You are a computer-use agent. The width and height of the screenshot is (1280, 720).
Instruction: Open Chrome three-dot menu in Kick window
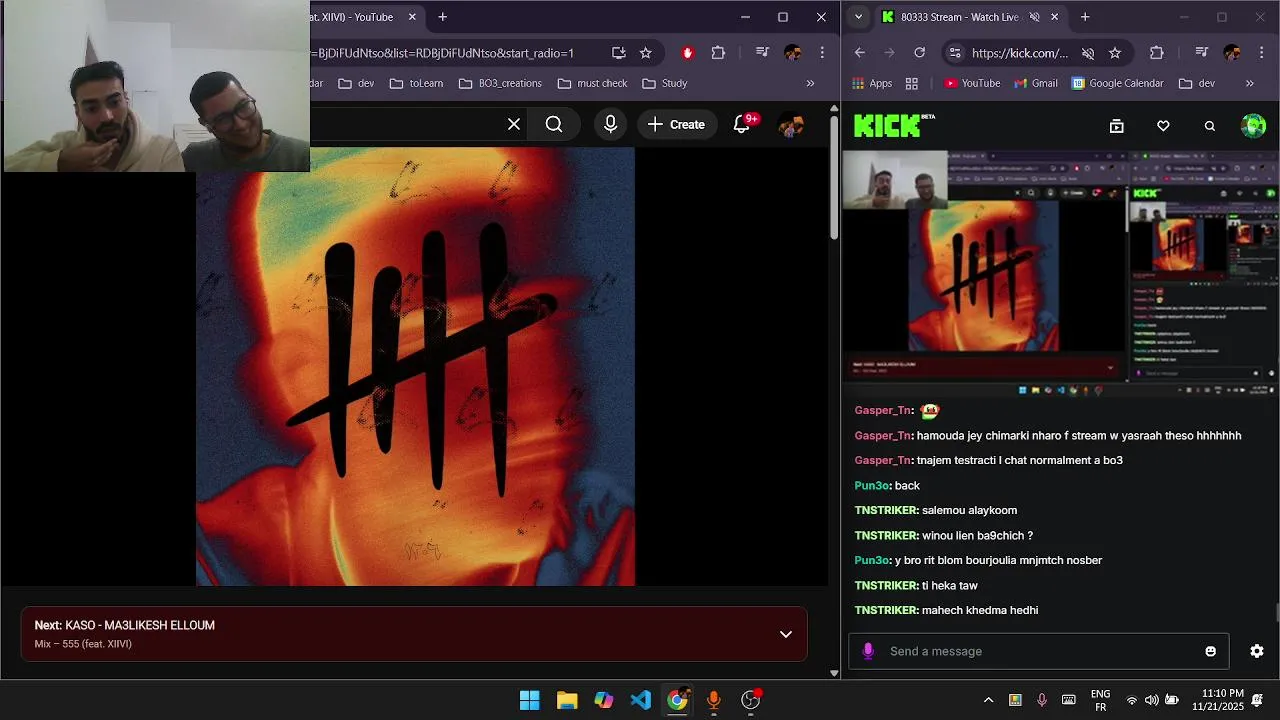pyautogui.click(x=1261, y=53)
